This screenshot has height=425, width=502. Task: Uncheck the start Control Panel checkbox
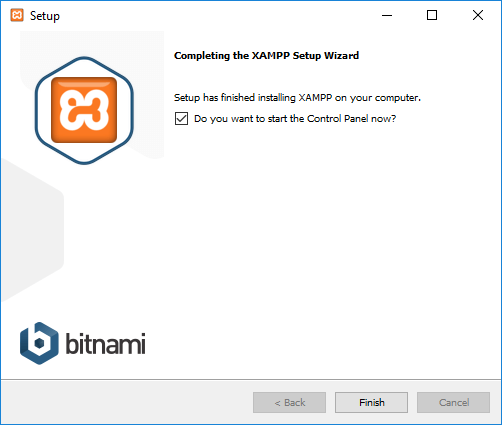(x=181, y=119)
